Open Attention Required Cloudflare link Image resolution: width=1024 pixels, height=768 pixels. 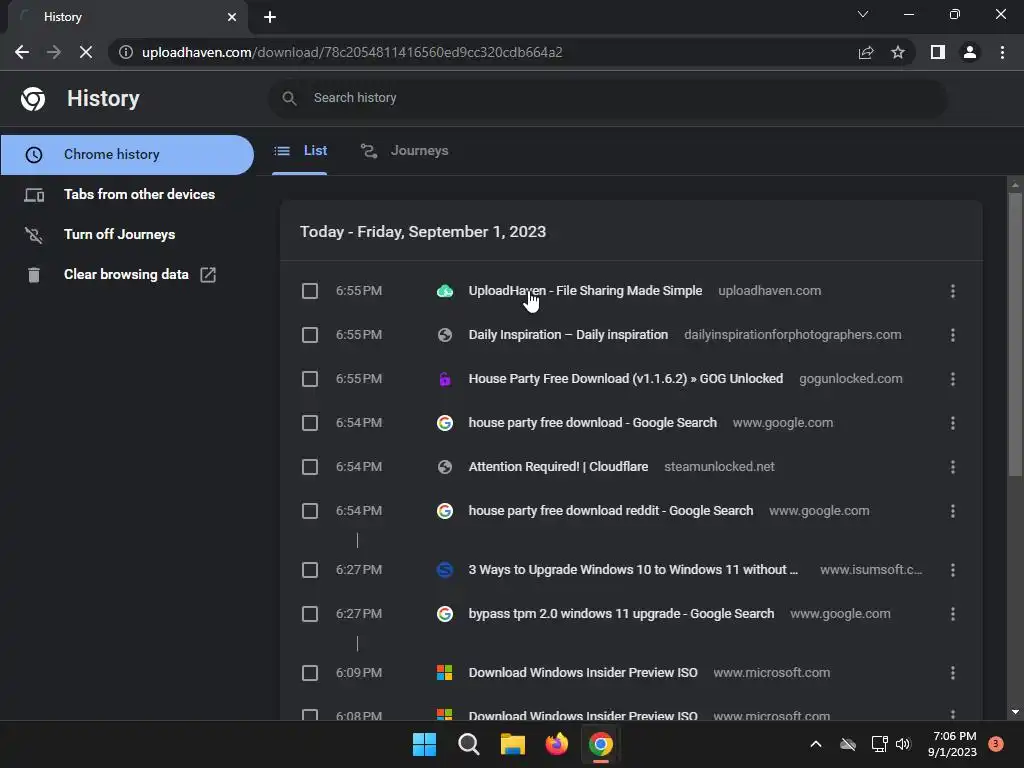click(x=558, y=467)
